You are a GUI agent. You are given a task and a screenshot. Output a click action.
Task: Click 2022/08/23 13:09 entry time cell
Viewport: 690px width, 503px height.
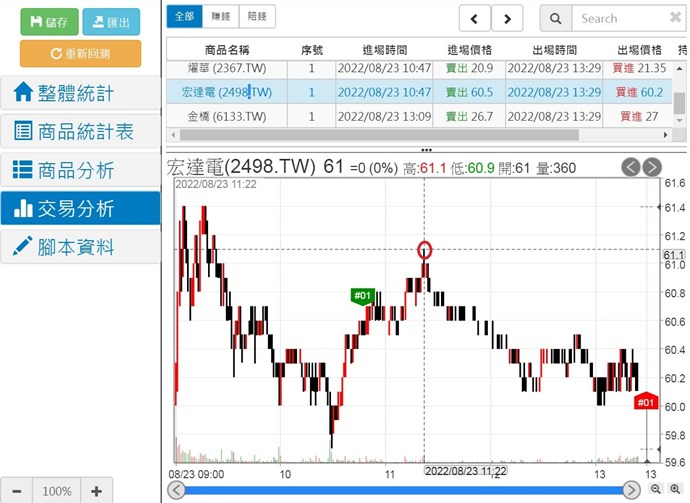click(x=385, y=116)
